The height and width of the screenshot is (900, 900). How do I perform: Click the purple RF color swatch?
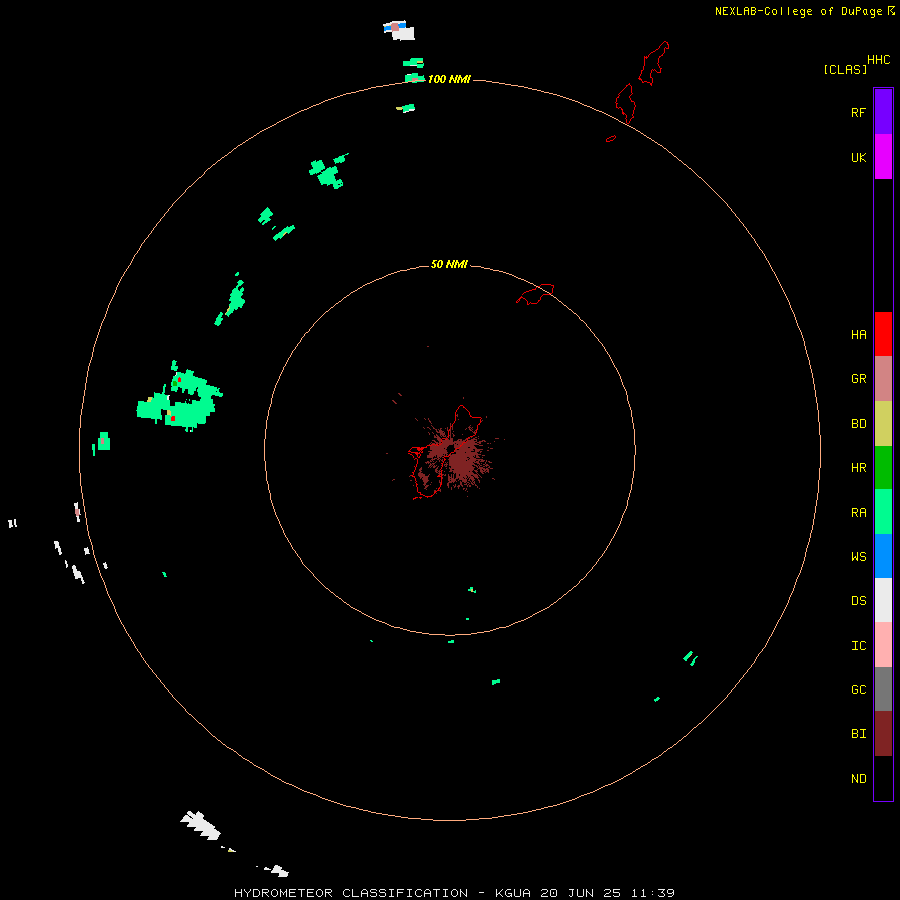tap(883, 112)
